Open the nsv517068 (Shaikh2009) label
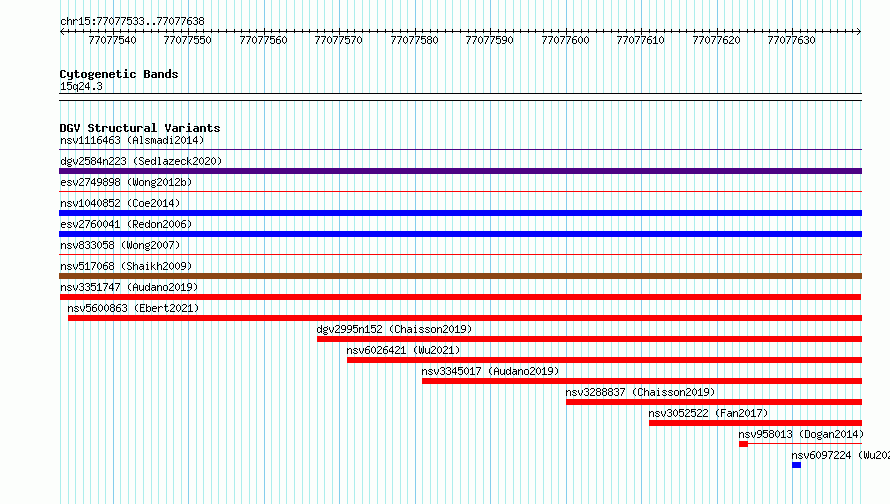890x504 pixels. tap(126, 266)
